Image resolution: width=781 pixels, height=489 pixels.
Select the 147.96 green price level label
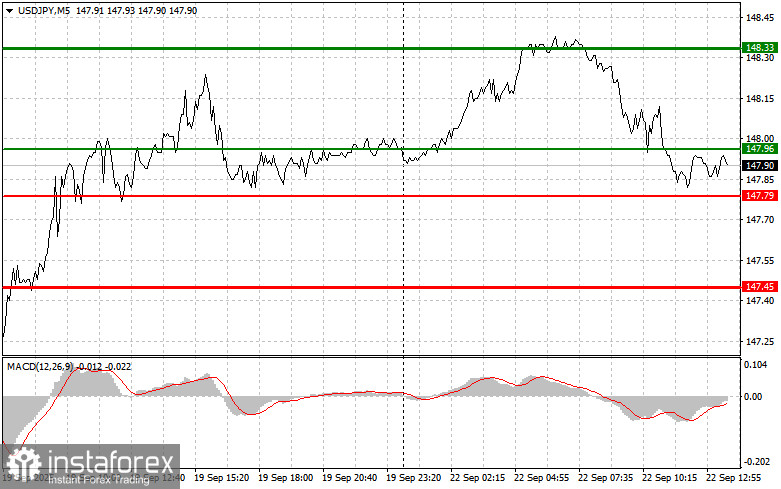point(759,149)
